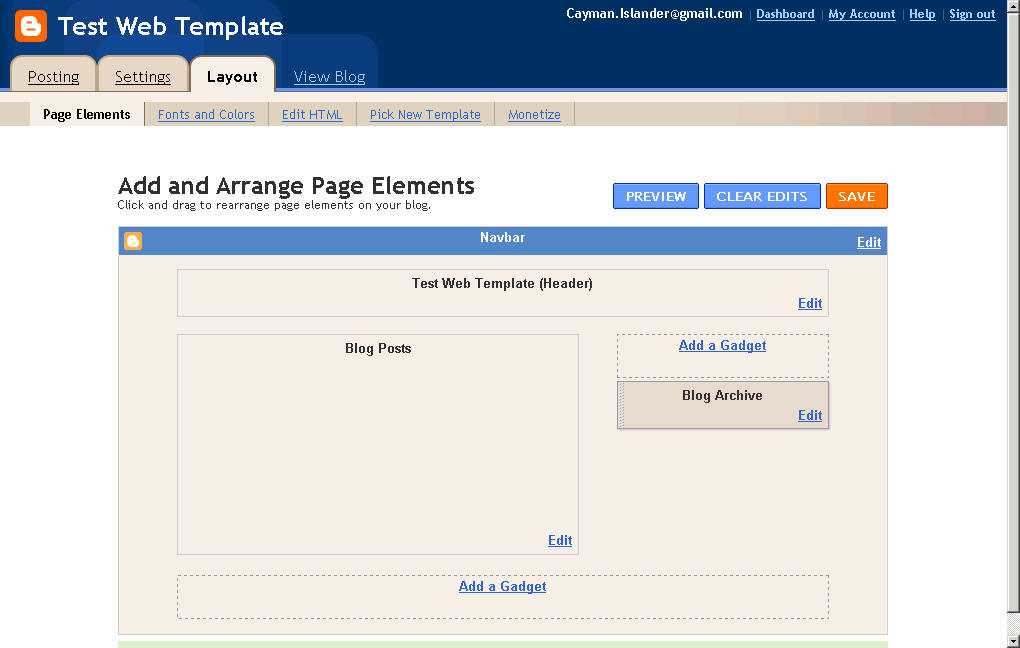The width and height of the screenshot is (1020, 648).
Task: Edit the Navbar element
Action: coord(868,242)
